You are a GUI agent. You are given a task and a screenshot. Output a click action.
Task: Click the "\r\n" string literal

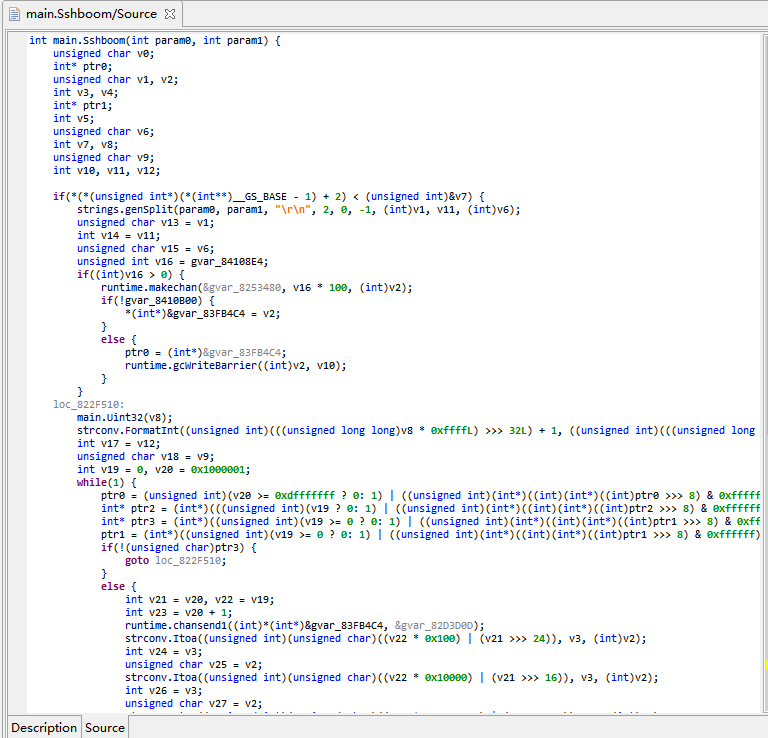coord(294,209)
